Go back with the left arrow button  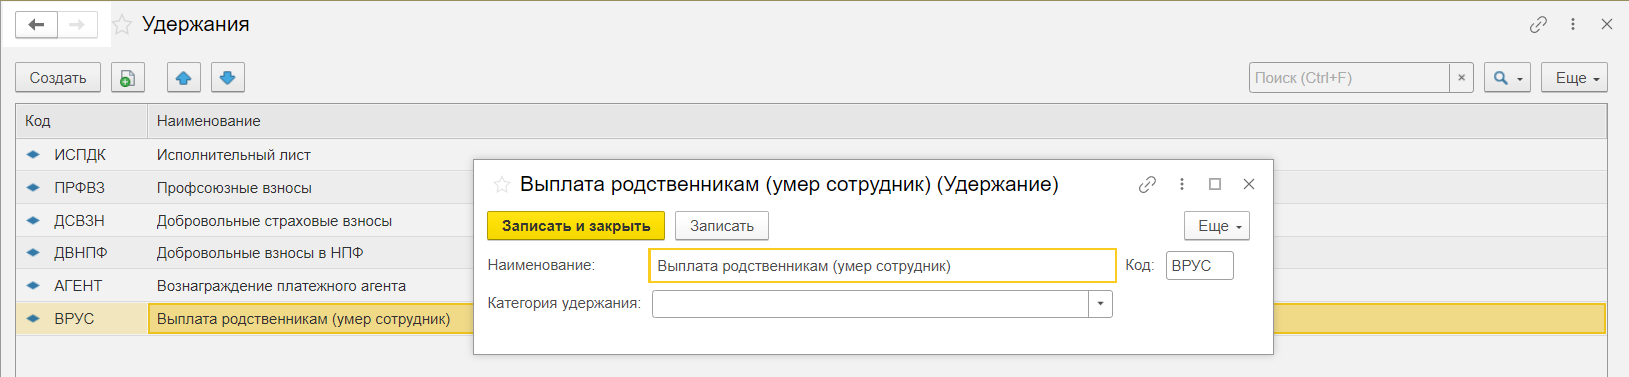tap(37, 24)
